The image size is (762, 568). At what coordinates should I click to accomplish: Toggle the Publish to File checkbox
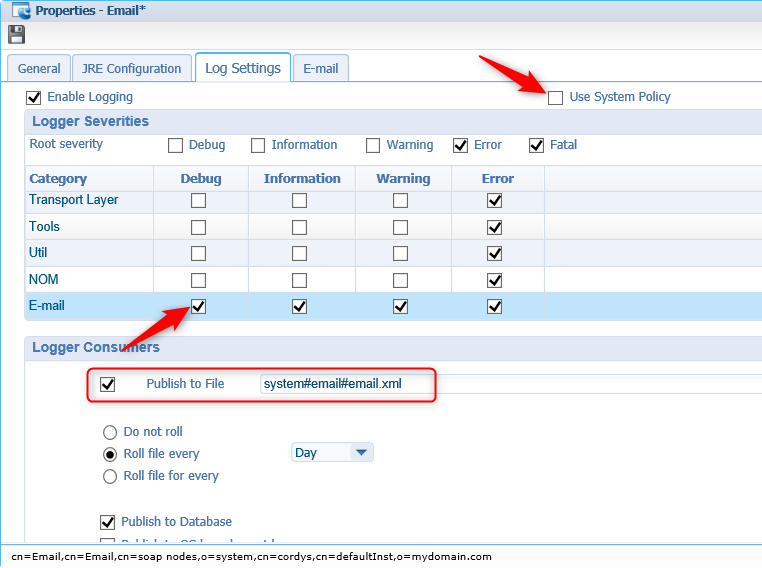pos(108,385)
